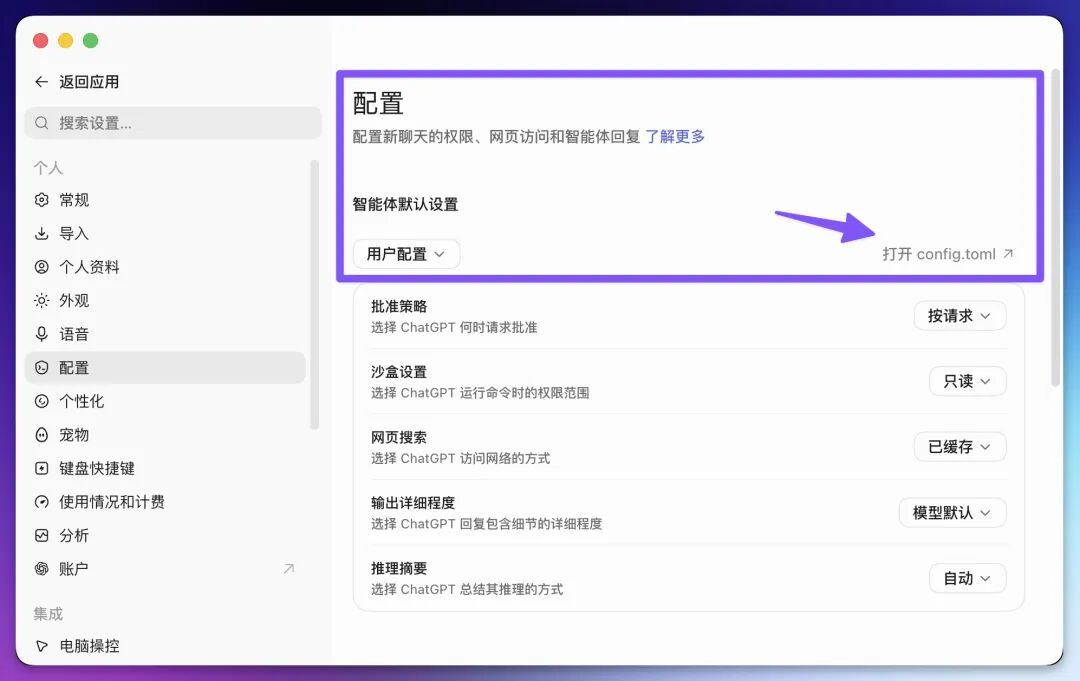Viewport: 1080px width, 681px height.
Task: Go to 个人资料 settings
Action: point(165,267)
